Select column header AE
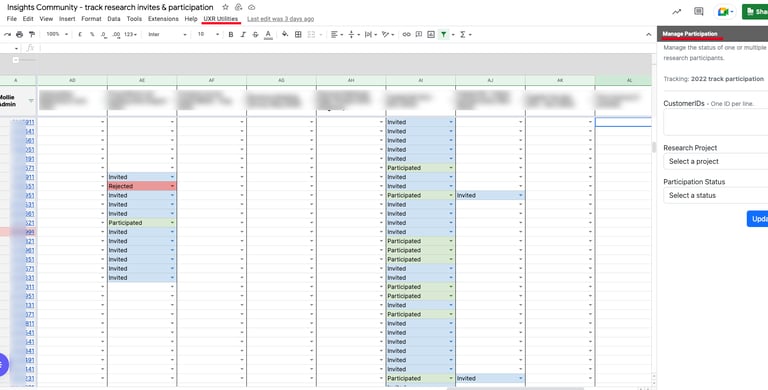Viewport: 768px width, 390px height. tap(142, 80)
